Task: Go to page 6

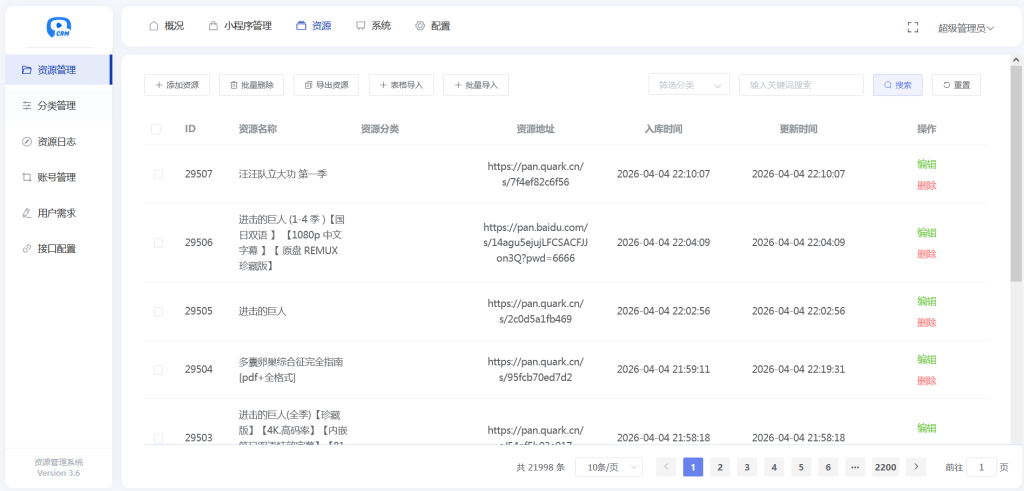Action: [x=827, y=467]
